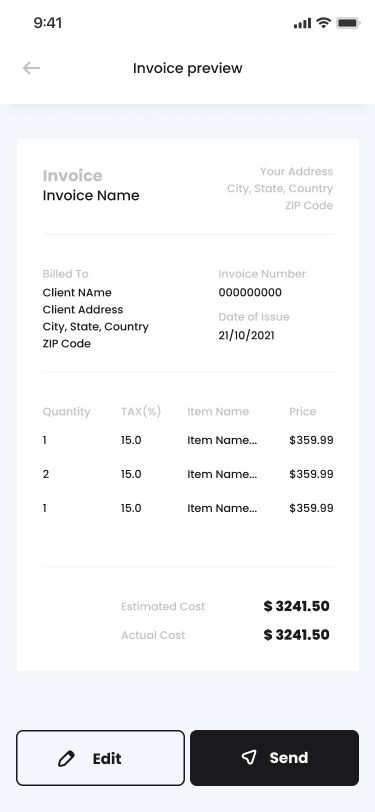Click the Actual Cost amount

coord(296,635)
